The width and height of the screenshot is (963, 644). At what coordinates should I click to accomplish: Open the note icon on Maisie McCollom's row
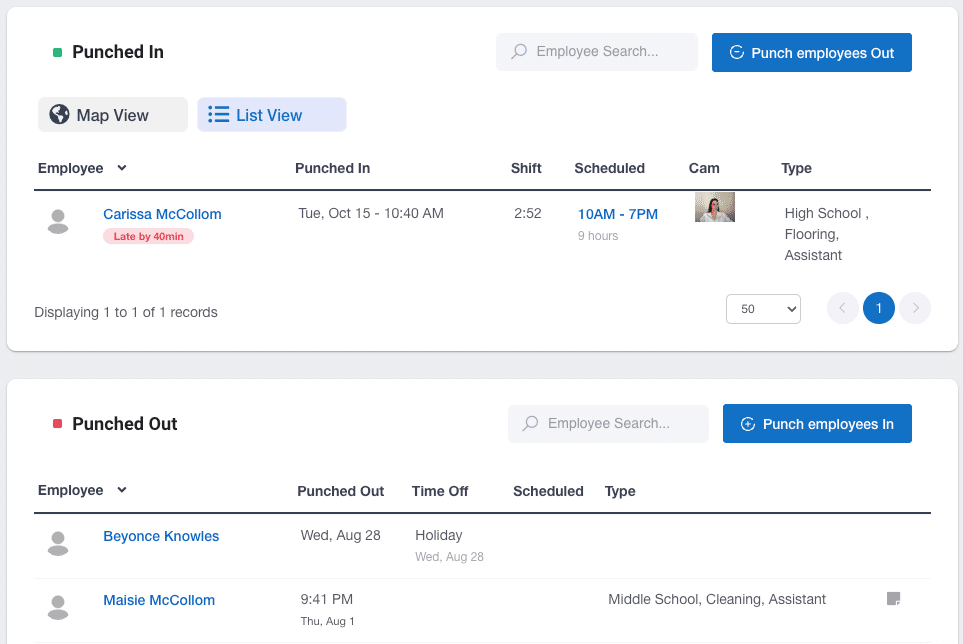tap(894, 599)
